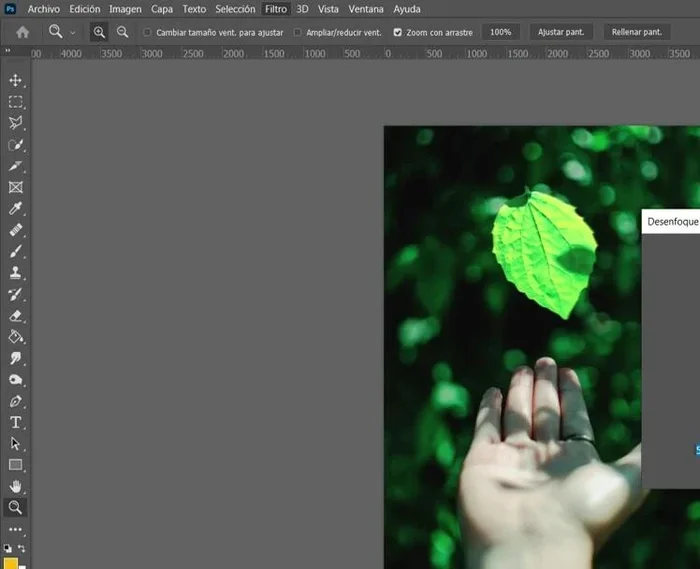This screenshot has height=569, width=700.
Task: Open the Ayuda menu
Action: pyautogui.click(x=407, y=9)
